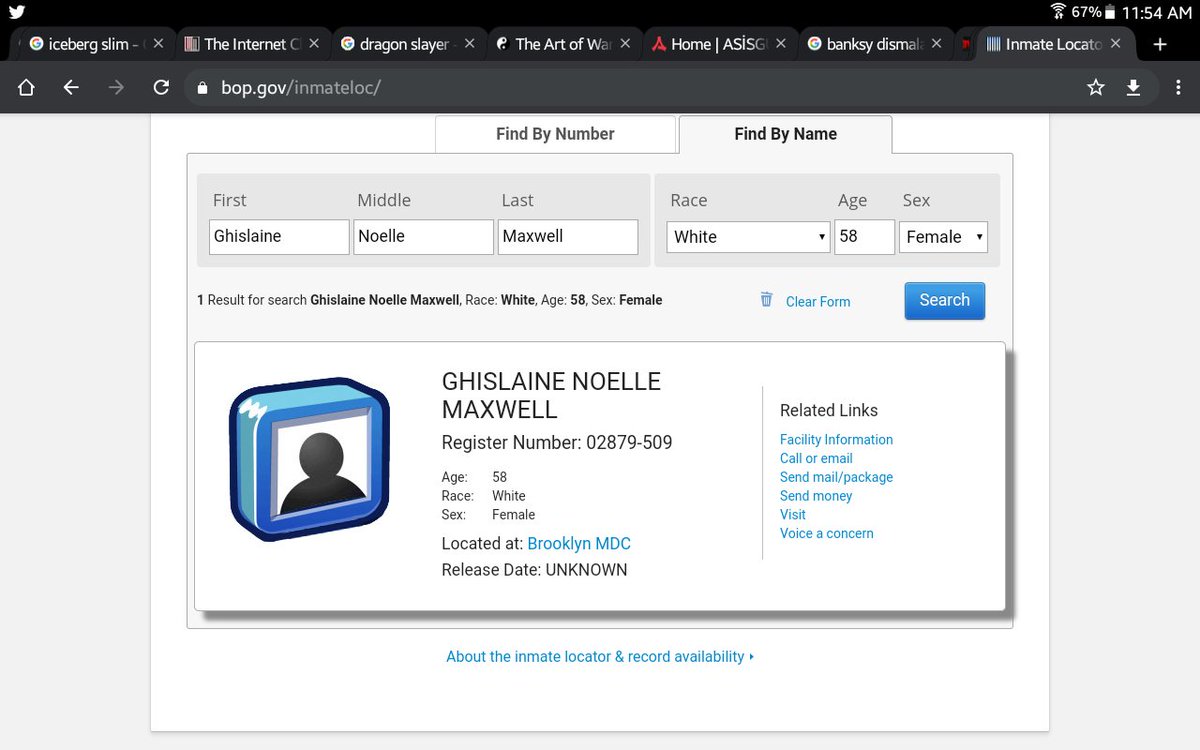1200x750 pixels.
Task: Close The Art of War tab
Action: click(625, 44)
